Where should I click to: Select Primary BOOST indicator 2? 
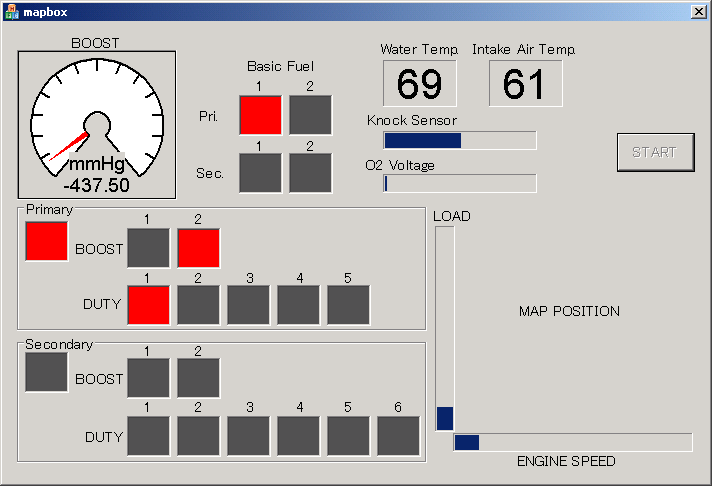[x=198, y=248]
